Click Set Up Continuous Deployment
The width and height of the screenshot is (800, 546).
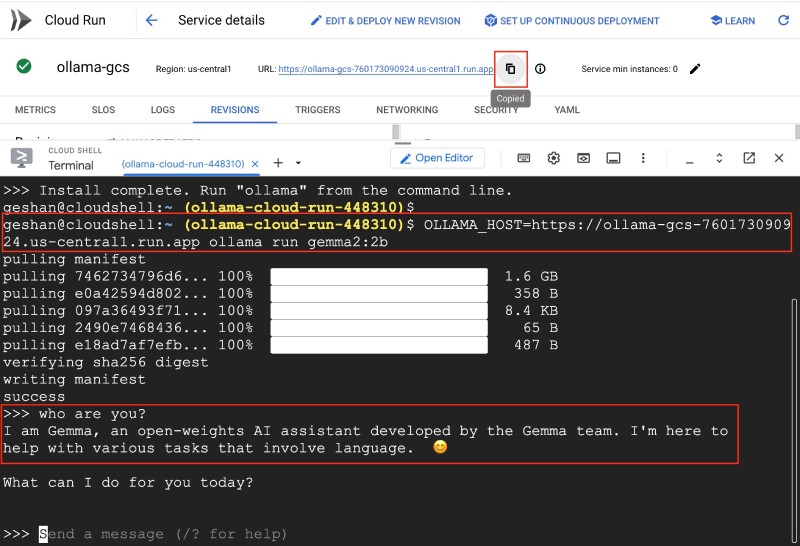click(x=571, y=21)
